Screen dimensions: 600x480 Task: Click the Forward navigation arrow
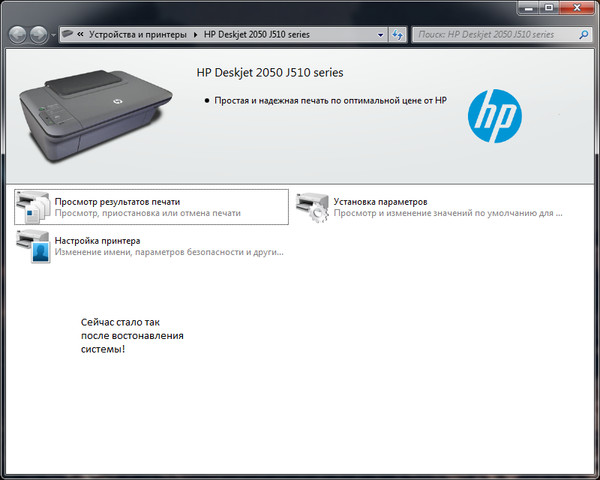pyautogui.click(x=39, y=35)
